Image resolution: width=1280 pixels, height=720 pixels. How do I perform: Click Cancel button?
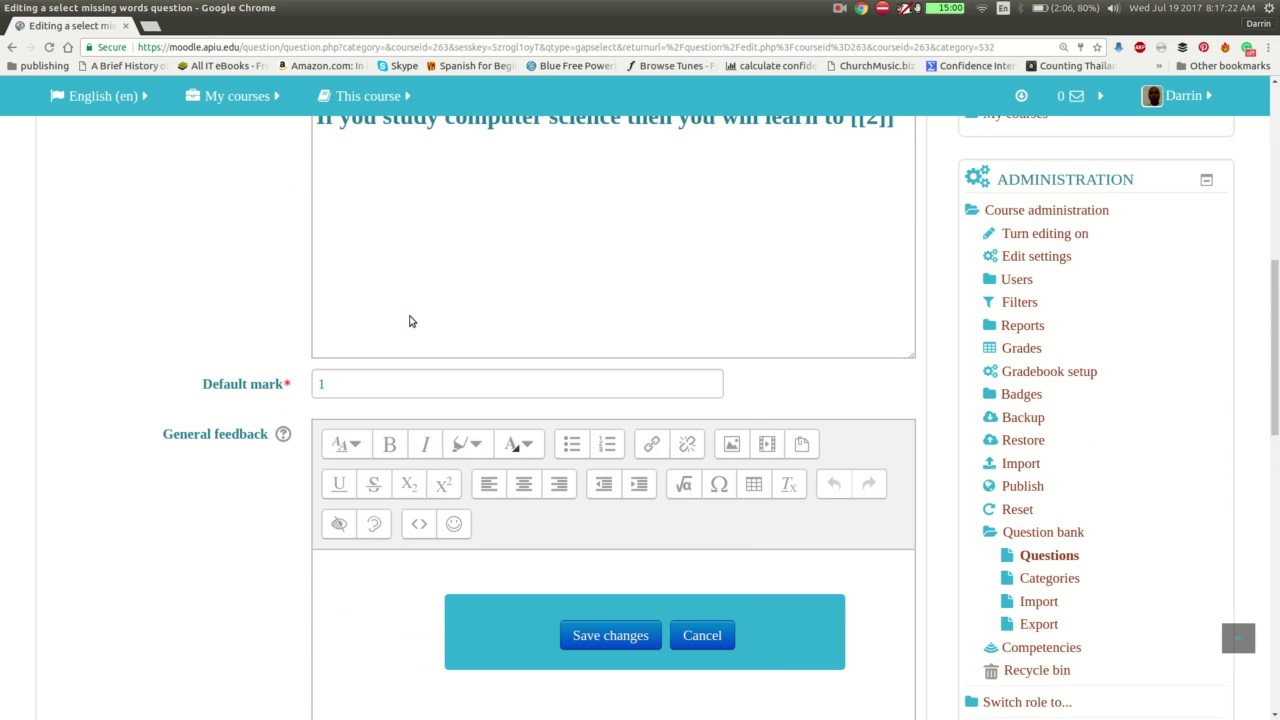(x=702, y=636)
